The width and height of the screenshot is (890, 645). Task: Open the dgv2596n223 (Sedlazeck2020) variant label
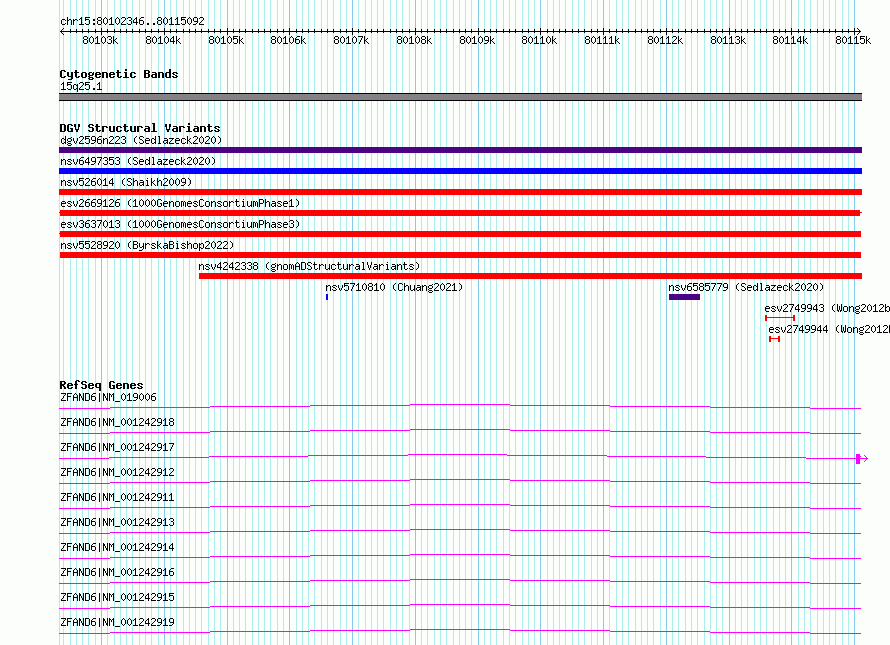[141, 140]
